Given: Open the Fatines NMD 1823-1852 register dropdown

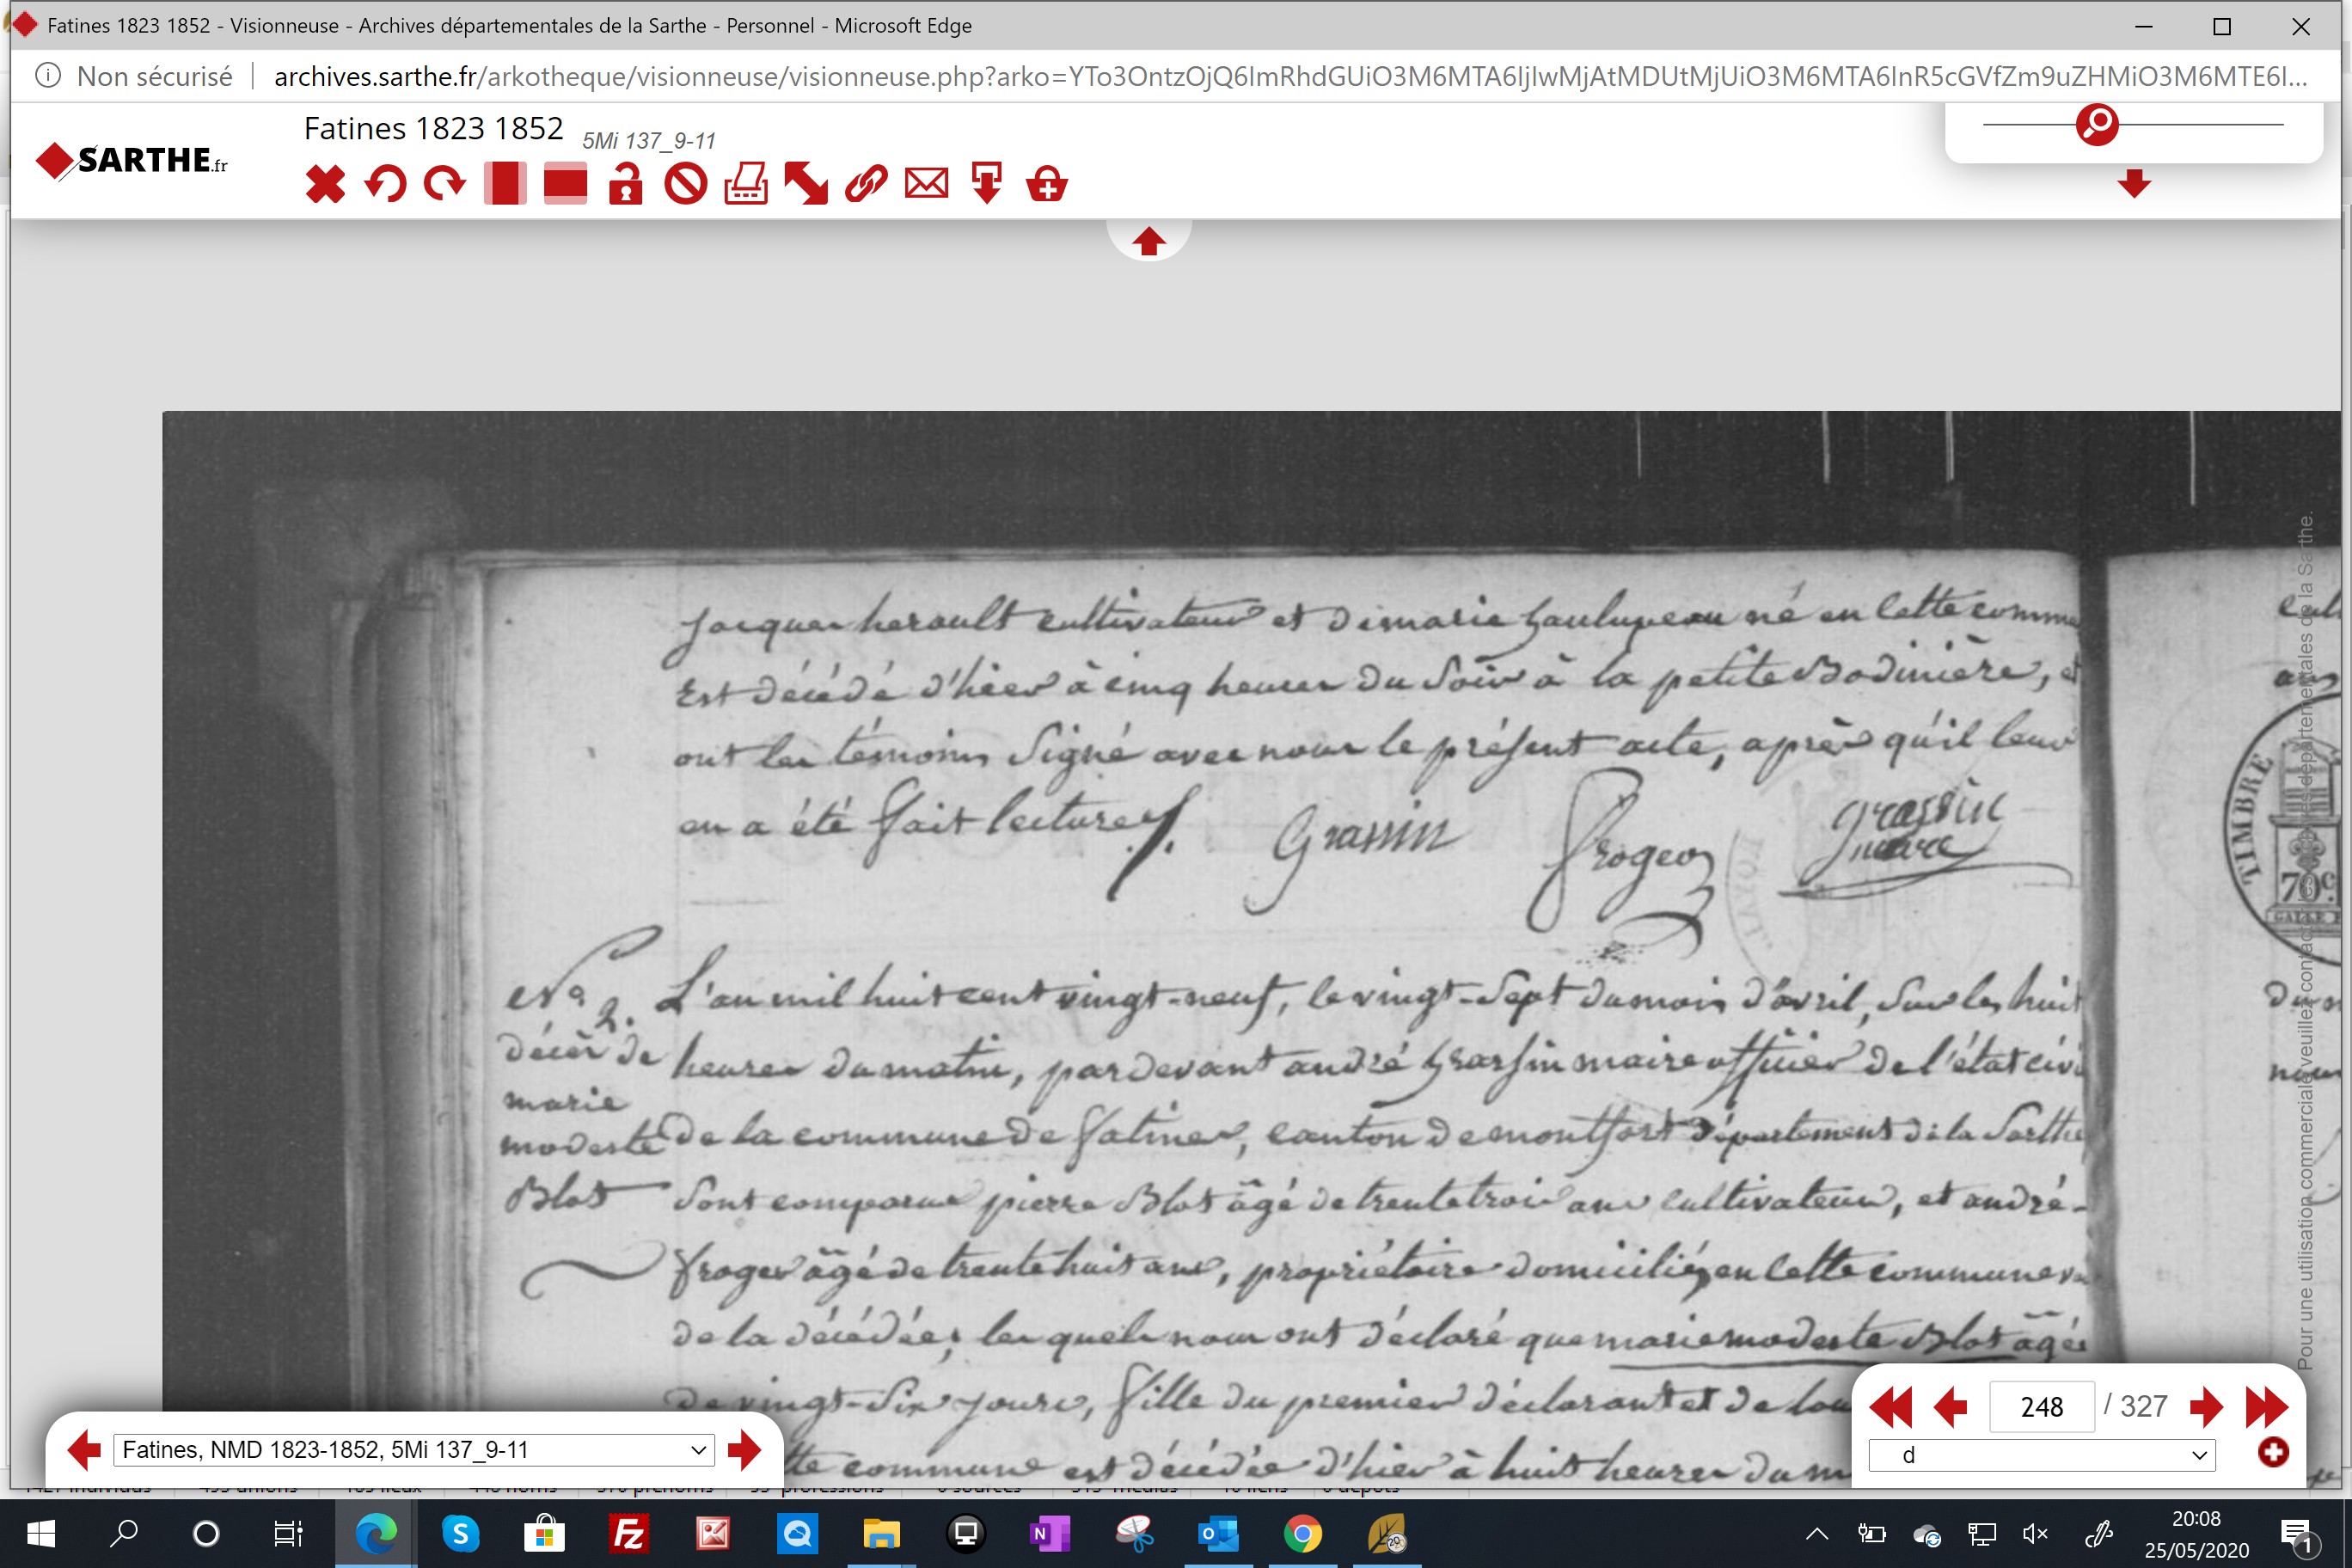Looking at the screenshot, I should (414, 1449).
